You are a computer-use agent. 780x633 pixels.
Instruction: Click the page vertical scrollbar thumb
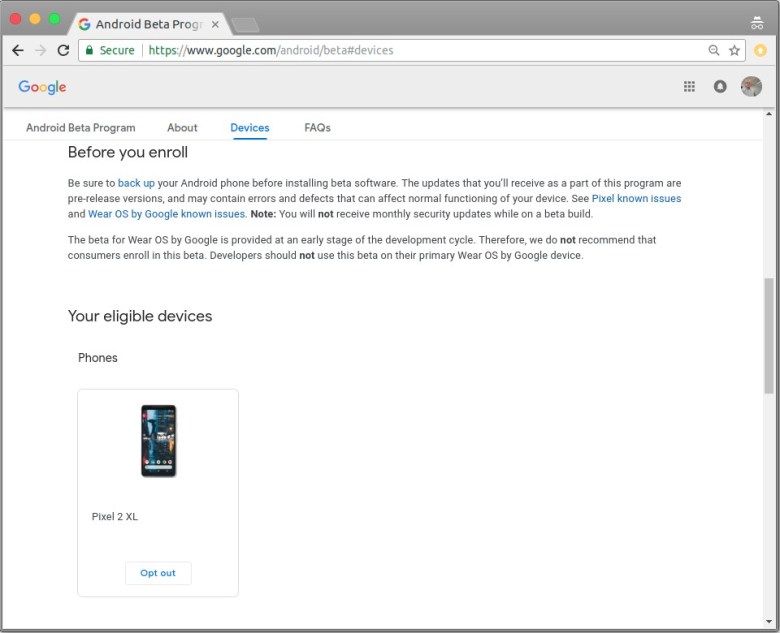pyautogui.click(x=769, y=336)
